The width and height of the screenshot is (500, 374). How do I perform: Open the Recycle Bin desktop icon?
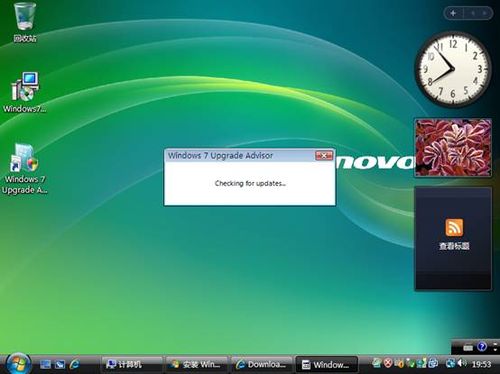pyautogui.click(x=25, y=22)
